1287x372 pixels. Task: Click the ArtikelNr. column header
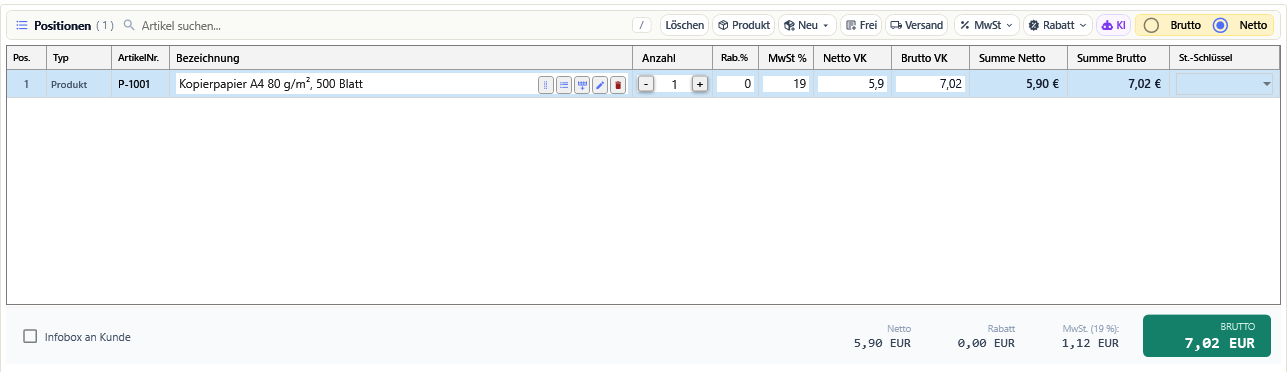point(140,58)
